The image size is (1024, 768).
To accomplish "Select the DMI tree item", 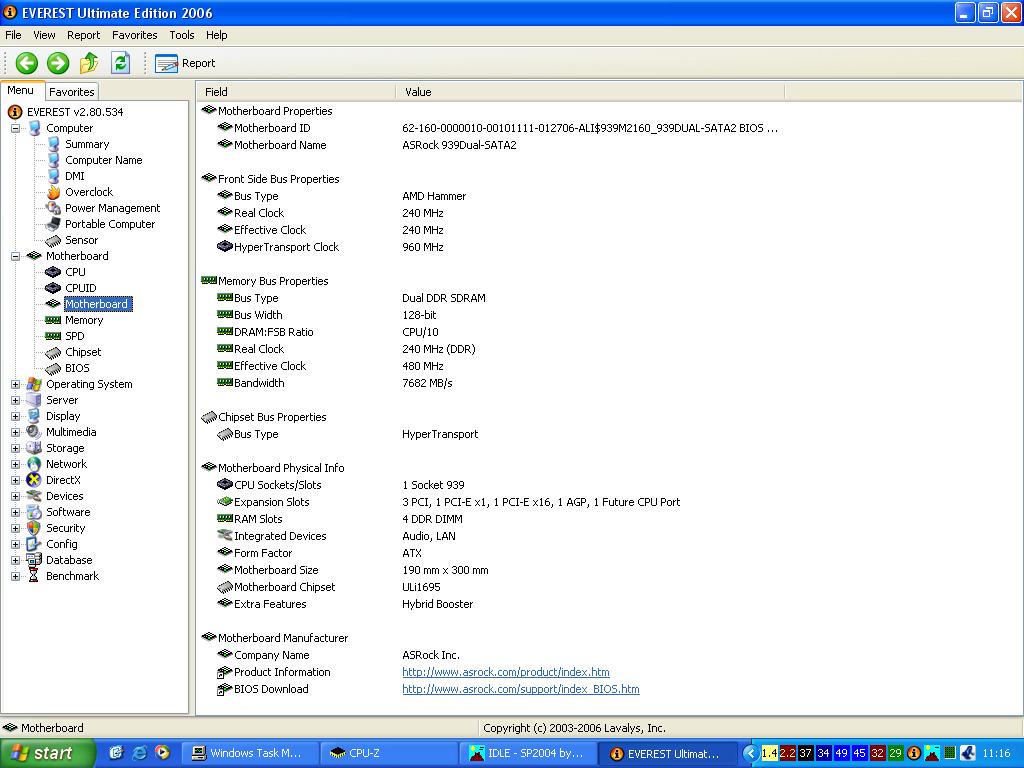I will (74, 176).
